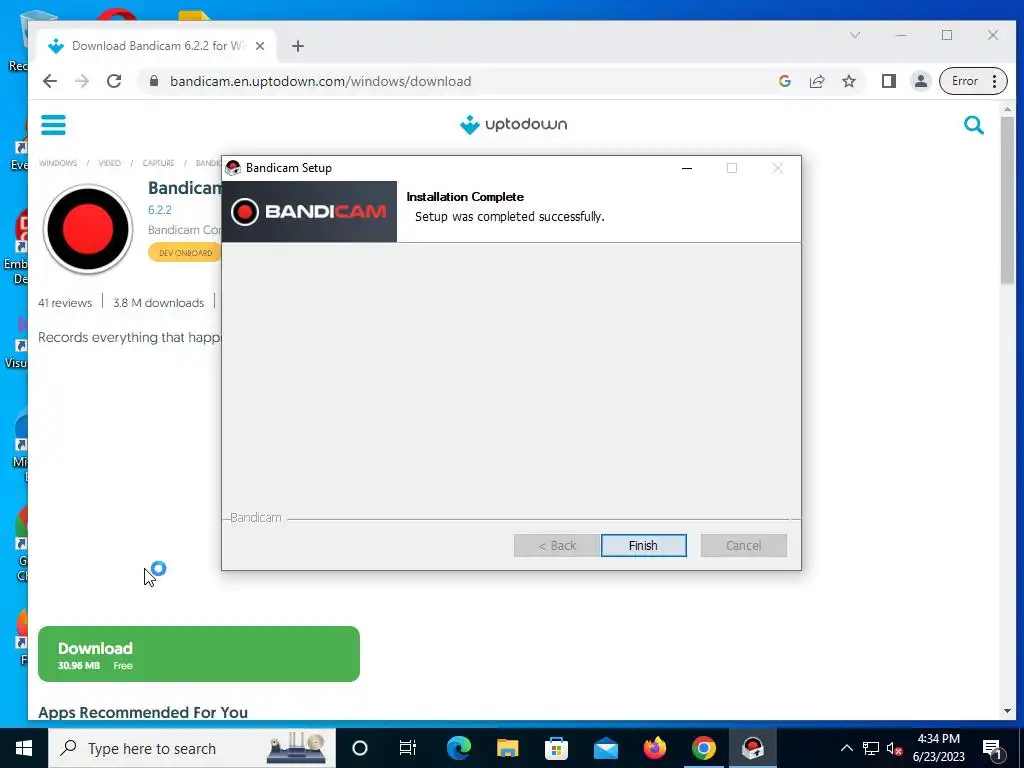
Task: Open Uptodown search magnifier
Action: pos(973,124)
